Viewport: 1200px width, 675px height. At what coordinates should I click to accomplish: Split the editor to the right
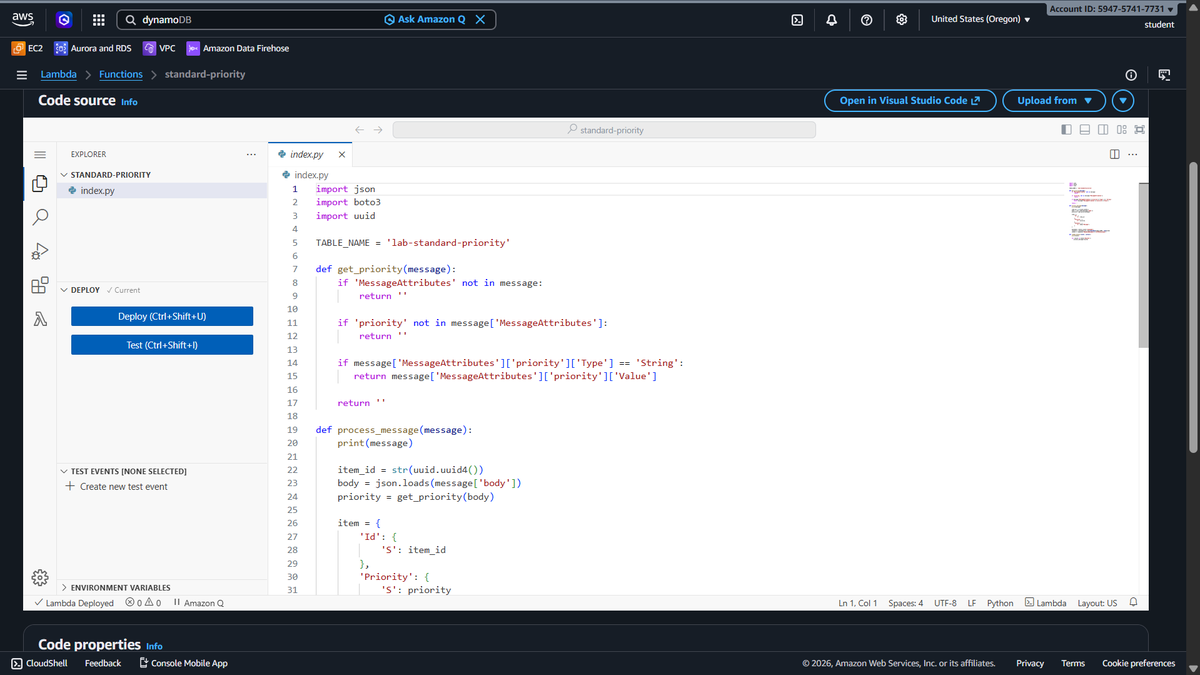[x=1114, y=155]
